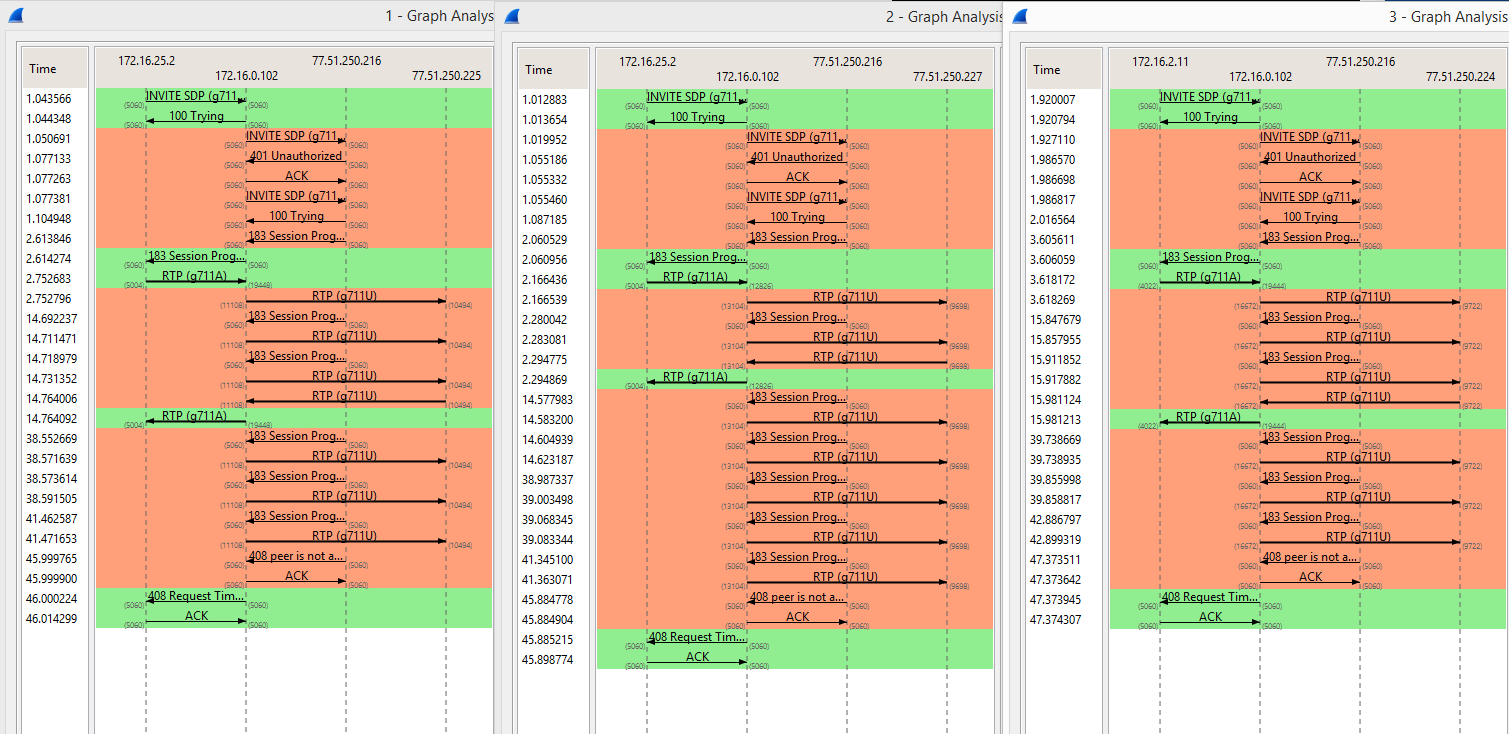Viewport: 1509px width, 734px height.
Task: Click host header 172.16.2.11 in graph 3
Action: (1160, 61)
